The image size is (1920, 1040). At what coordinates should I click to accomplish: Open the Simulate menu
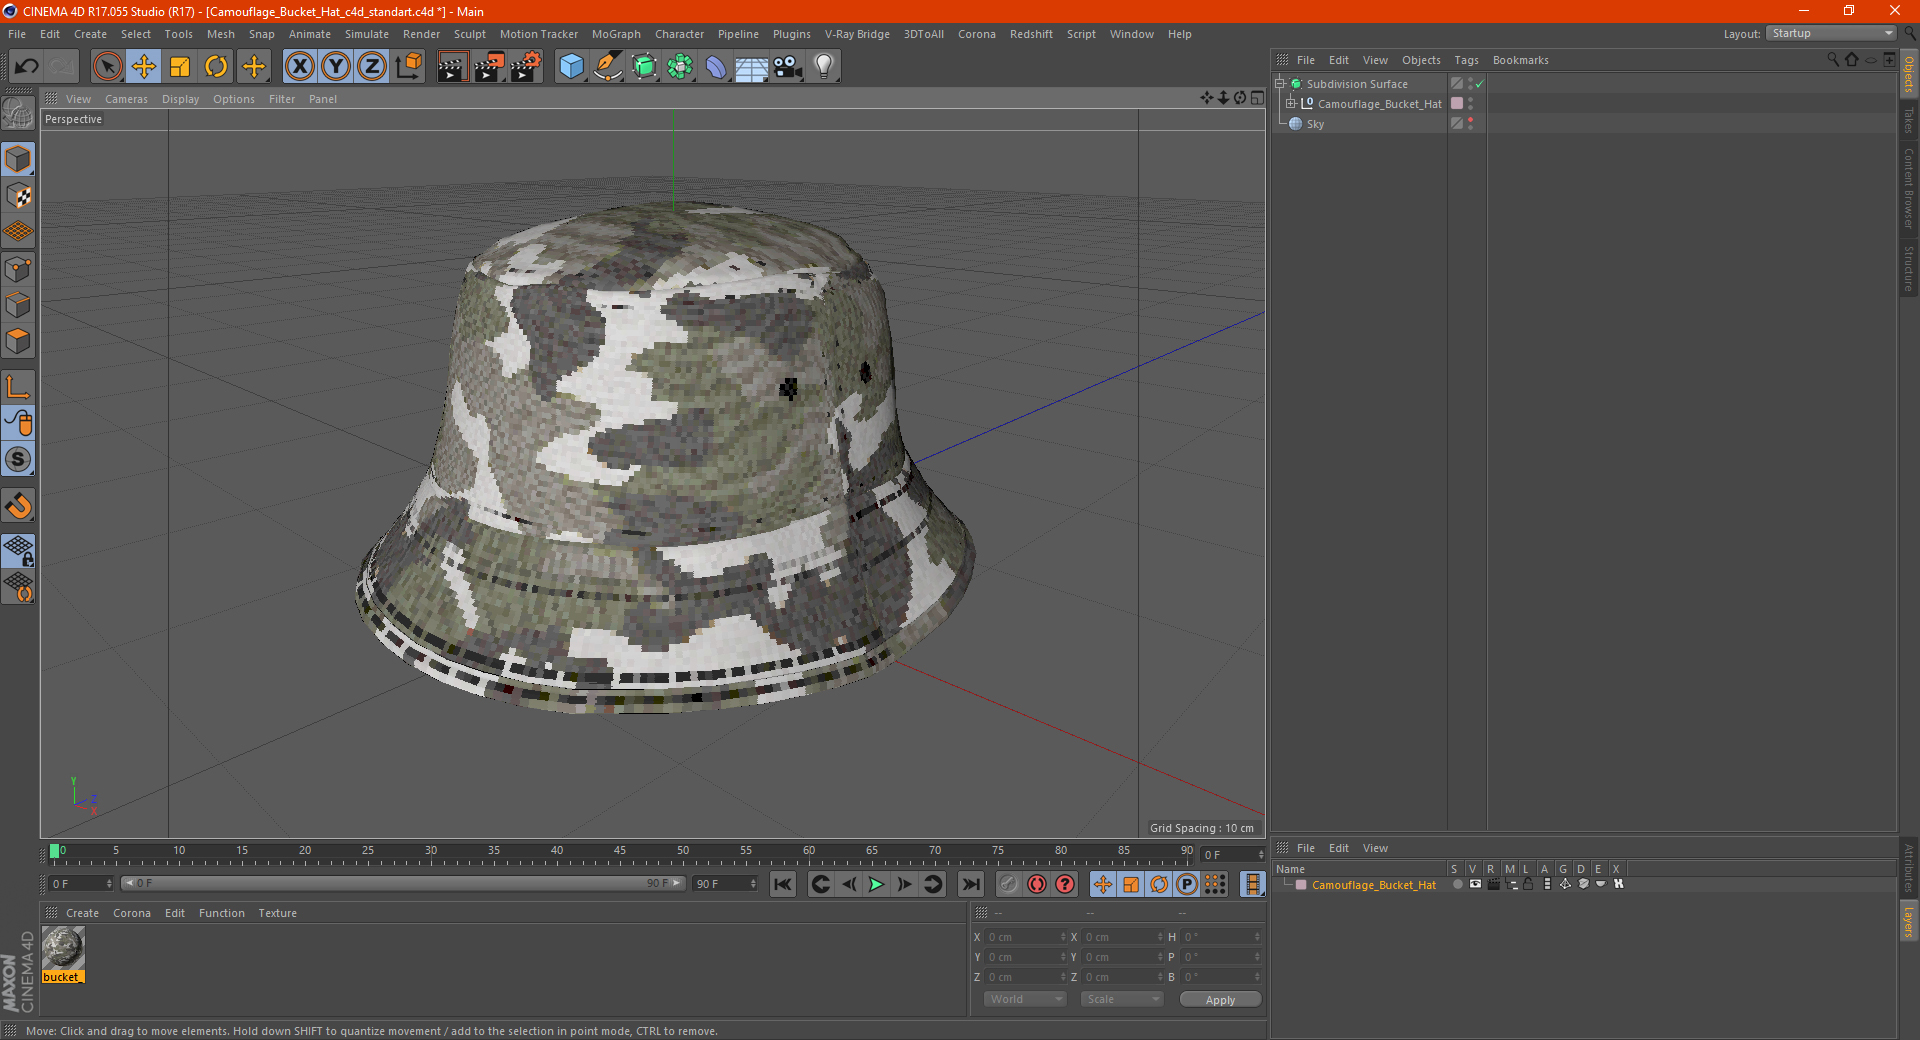pyautogui.click(x=367, y=34)
